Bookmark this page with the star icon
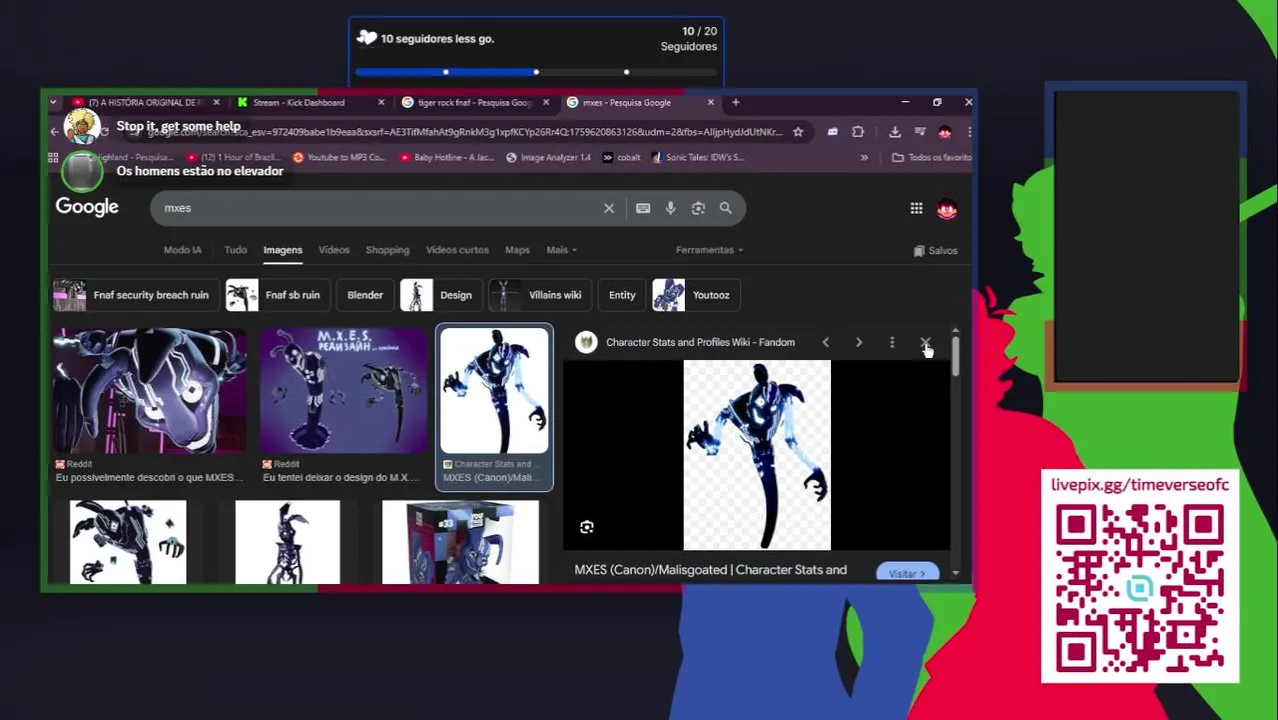 tap(798, 132)
